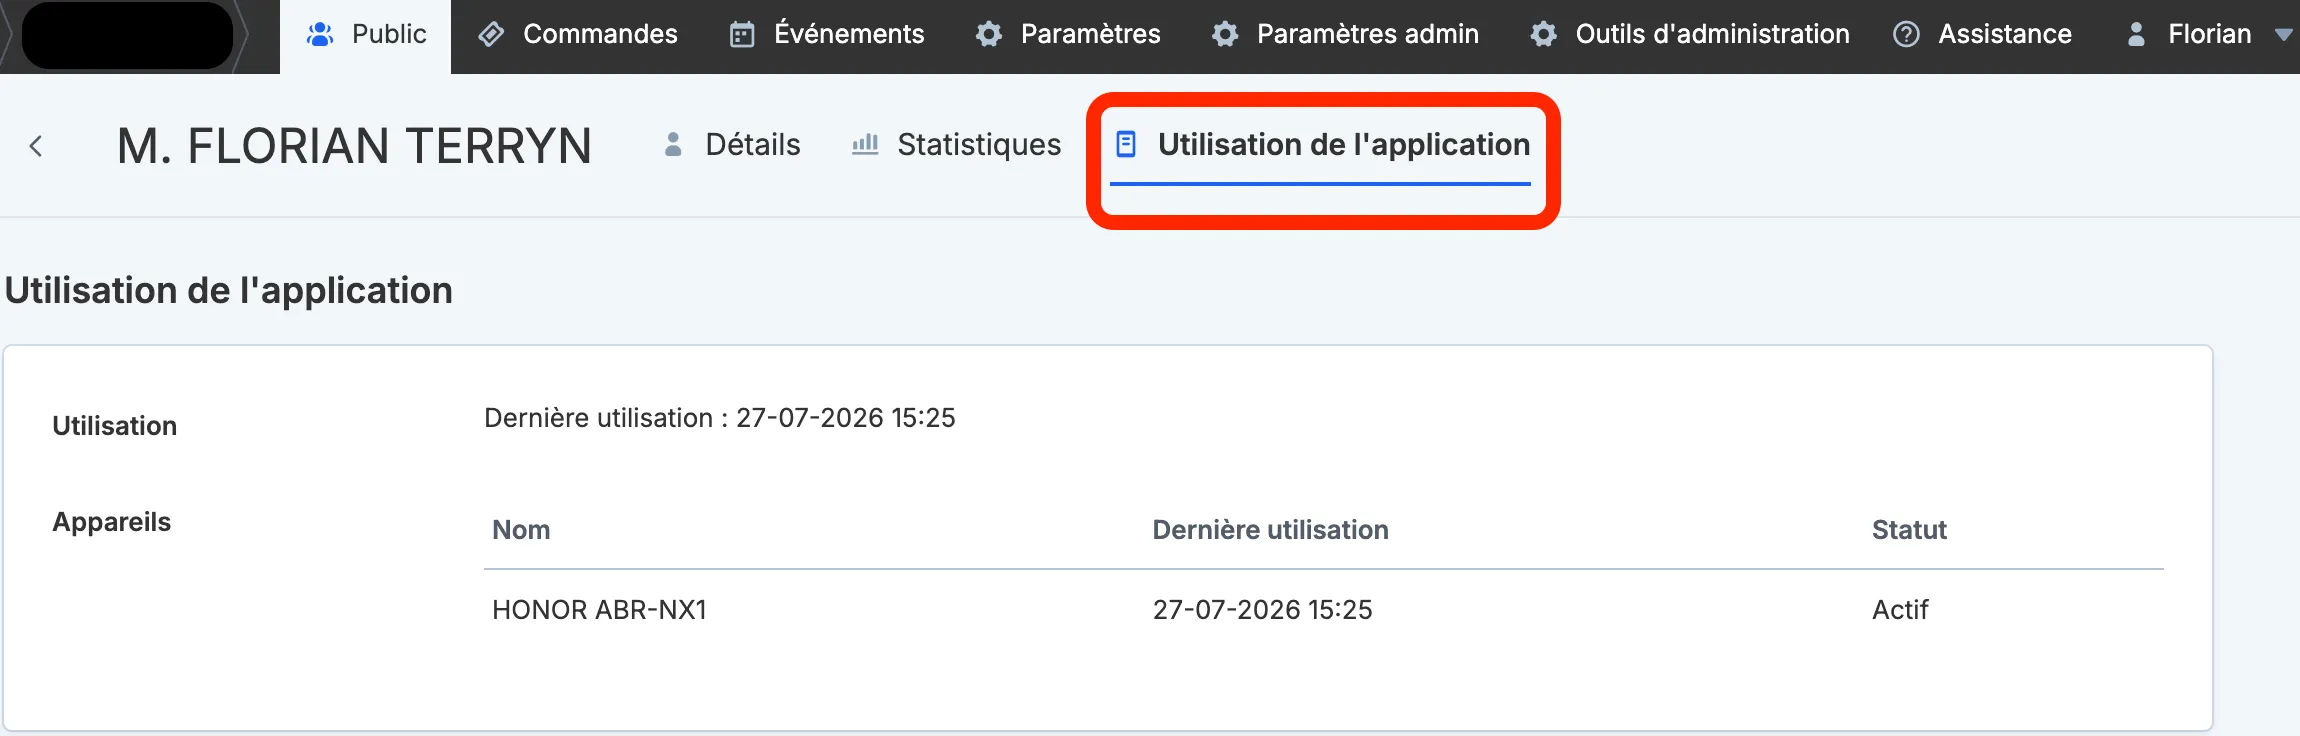This screenshot has width=2300, height=736.
Task: Click the Assistance question mark icon
Action: pos(1907,35)
